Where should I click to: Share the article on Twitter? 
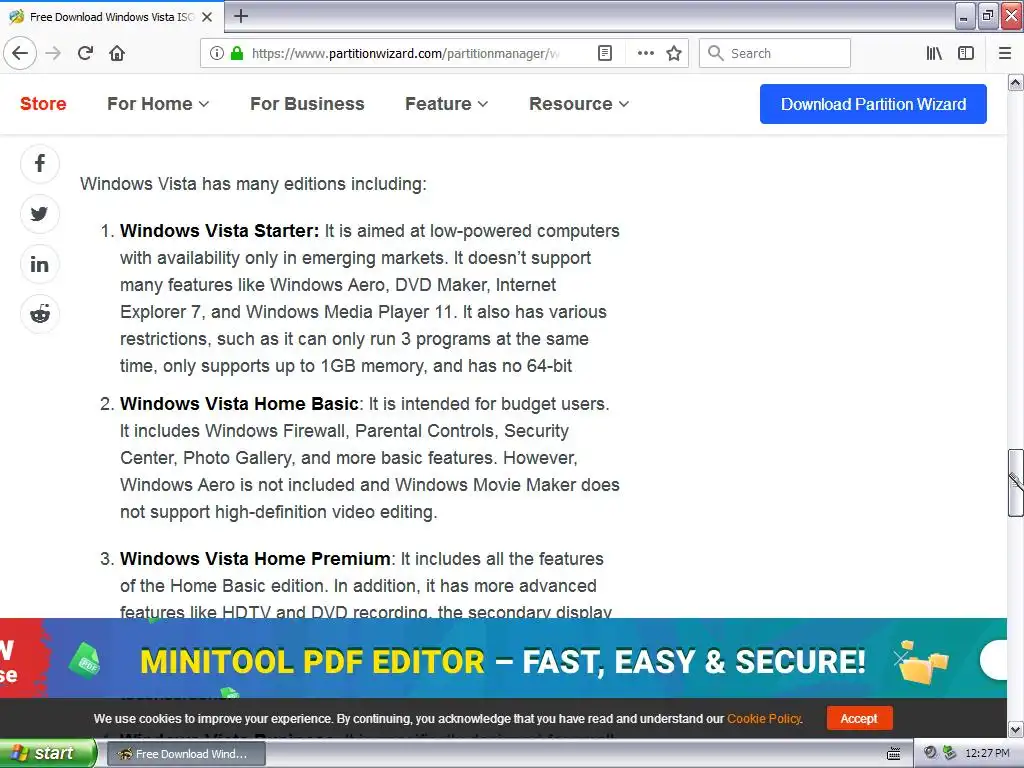point(40,214)
